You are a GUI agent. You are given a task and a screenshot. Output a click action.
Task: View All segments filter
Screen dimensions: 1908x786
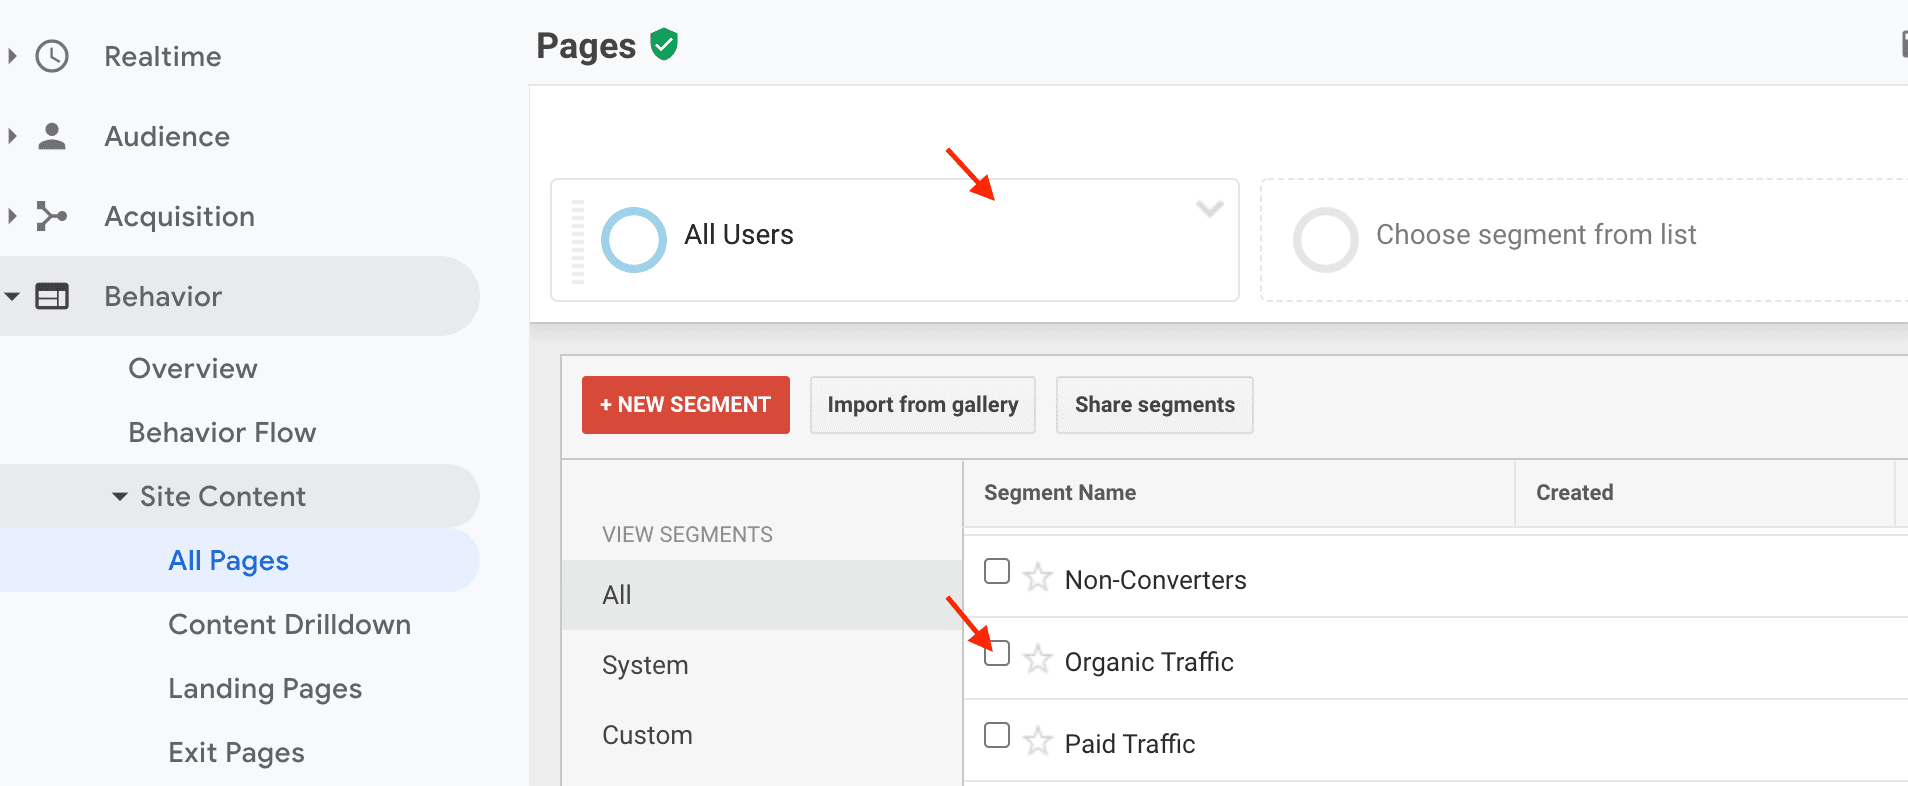click(762, 595)
